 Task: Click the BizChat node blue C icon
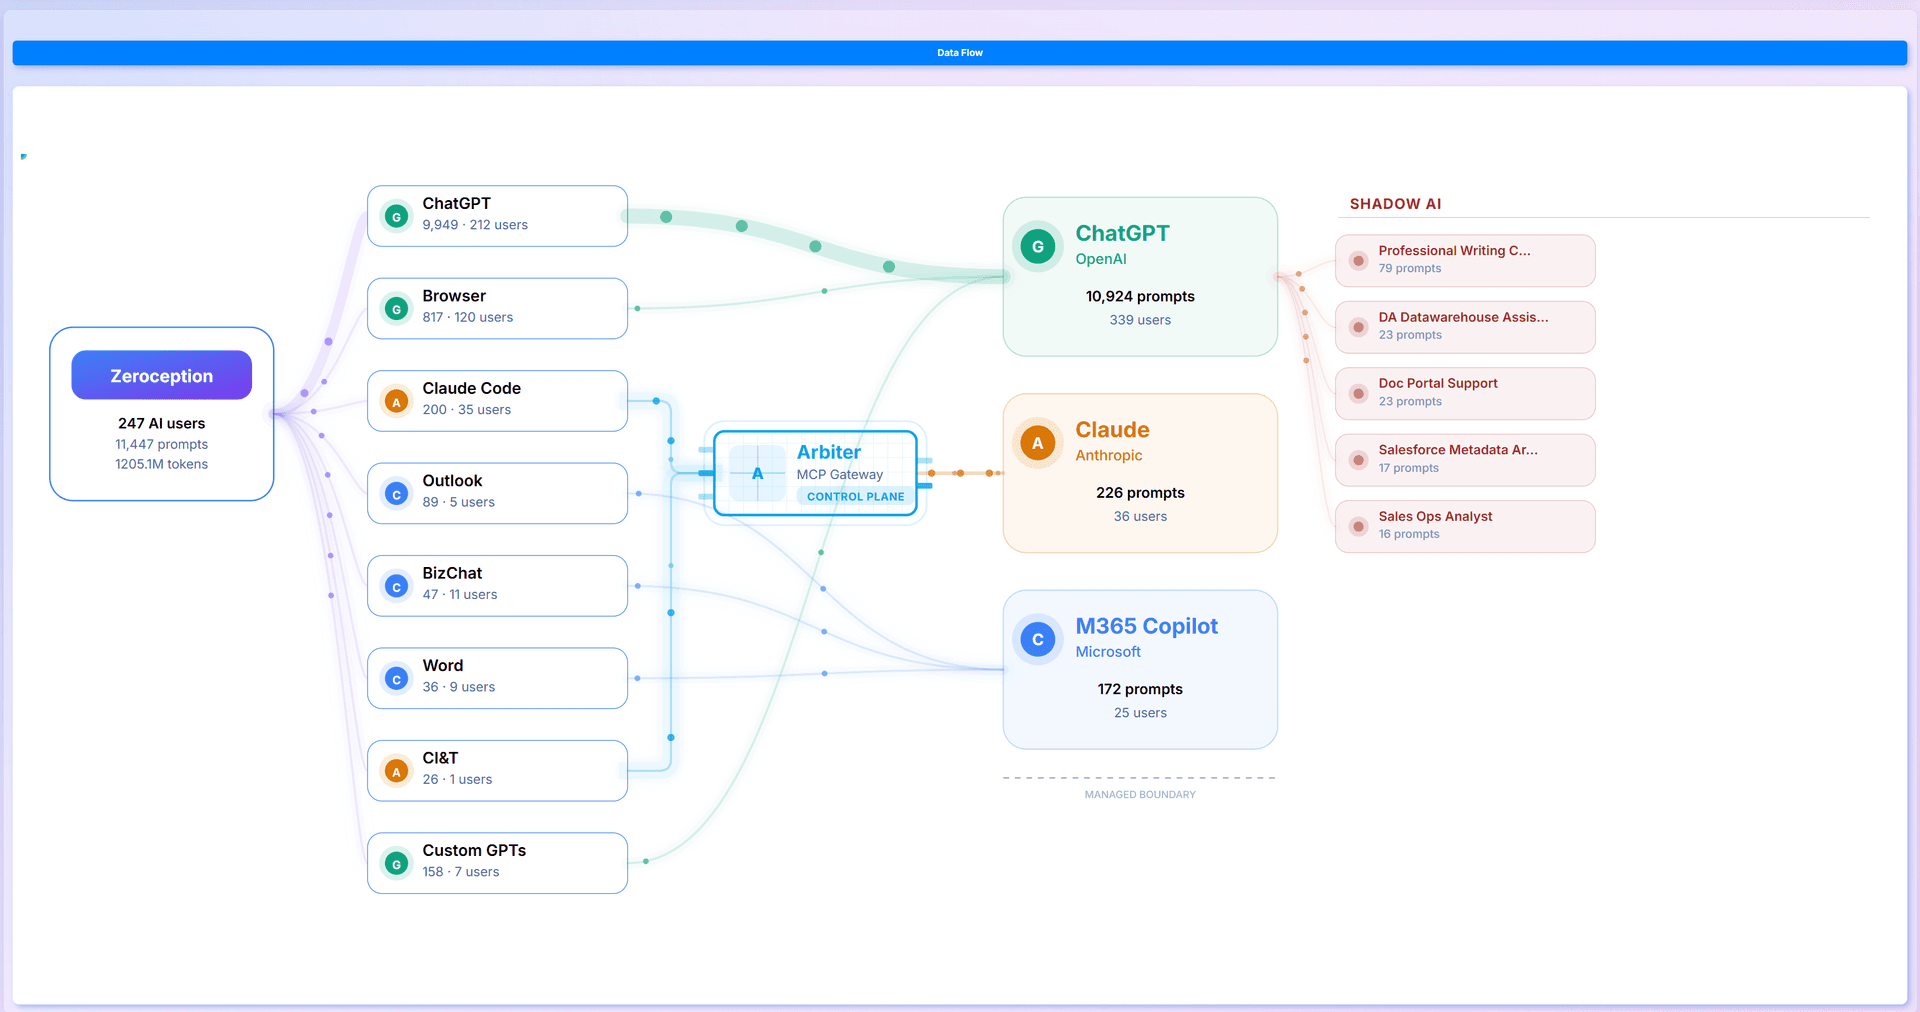pyautogui.click(x=396, y=586)
